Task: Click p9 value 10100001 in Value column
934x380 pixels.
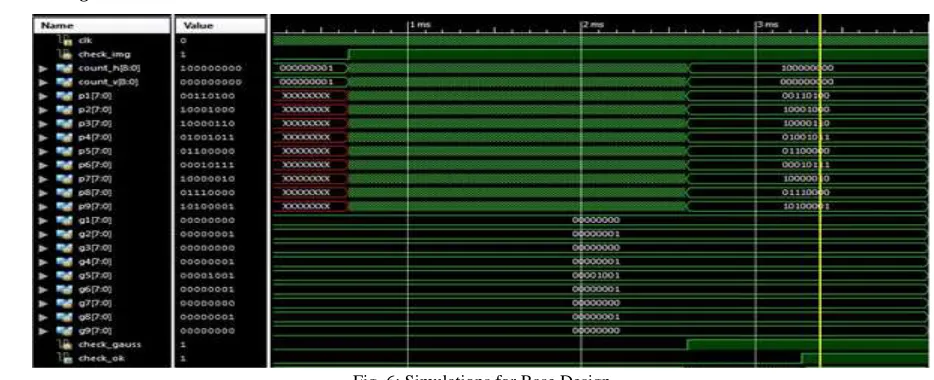Action: pos(208,207)
